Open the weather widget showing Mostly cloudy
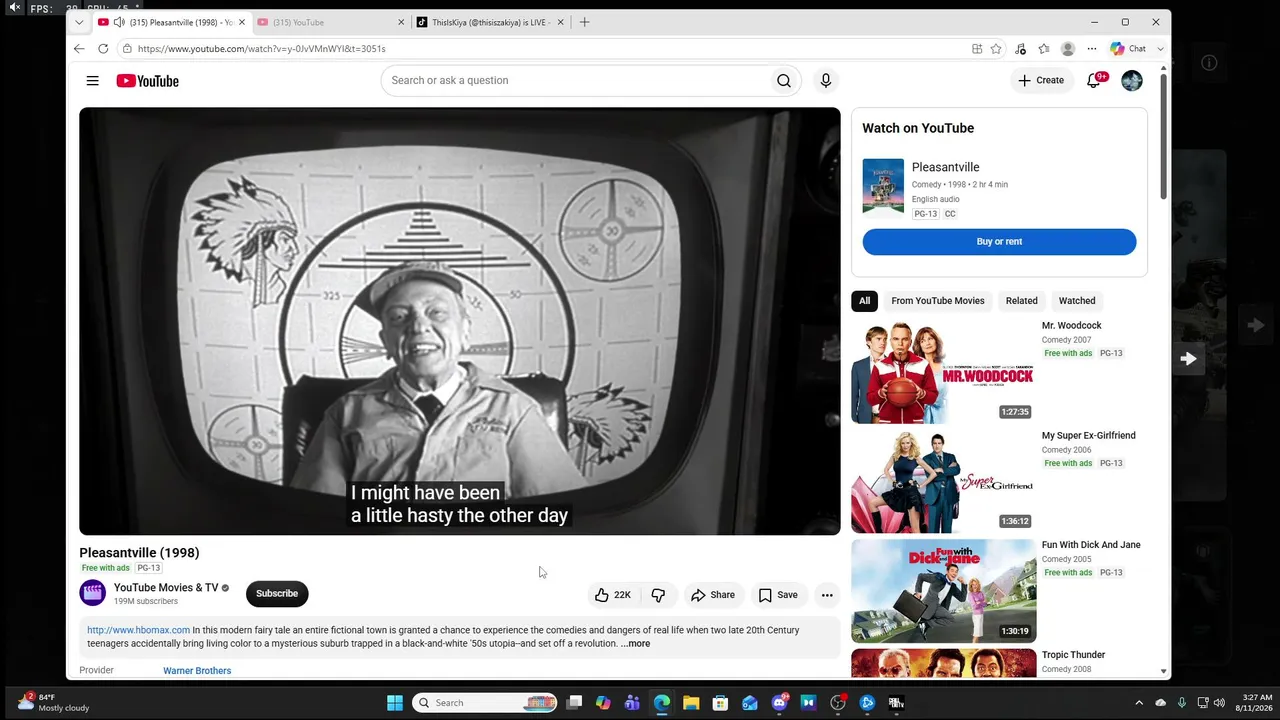 54,702
